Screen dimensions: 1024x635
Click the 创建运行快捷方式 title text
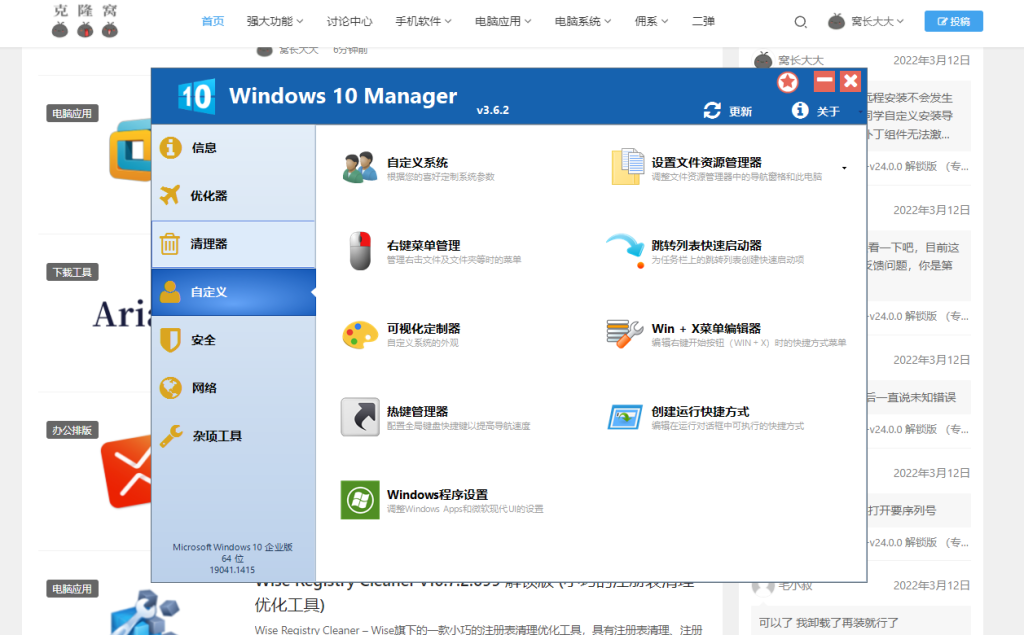(700, 412)
